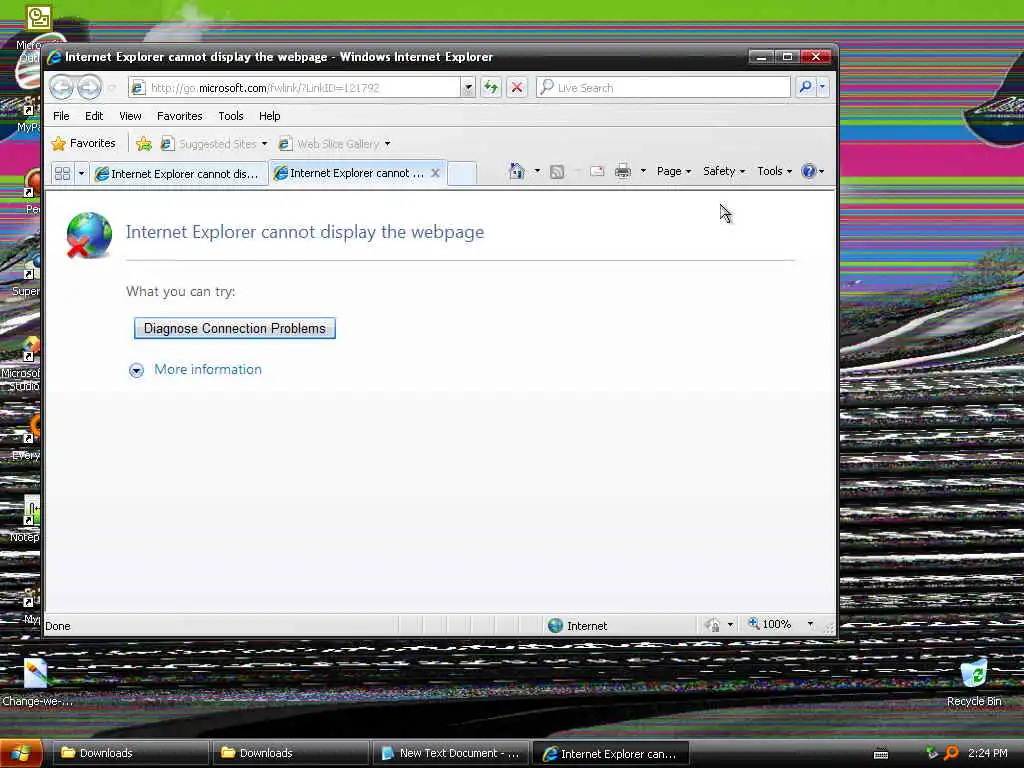1024x768 pixels.
Task: Click the Quick Tabs grid icon
Action: click(63, 173)
